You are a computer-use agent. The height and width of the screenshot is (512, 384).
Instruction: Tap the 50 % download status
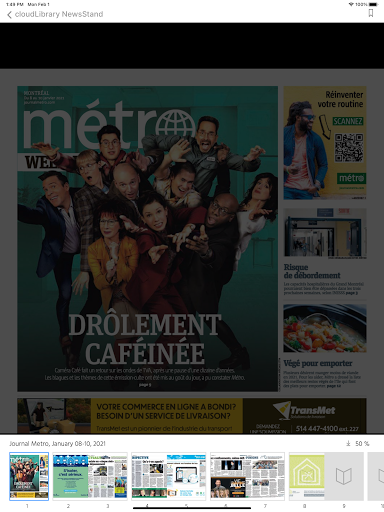[x=362, y=444]
